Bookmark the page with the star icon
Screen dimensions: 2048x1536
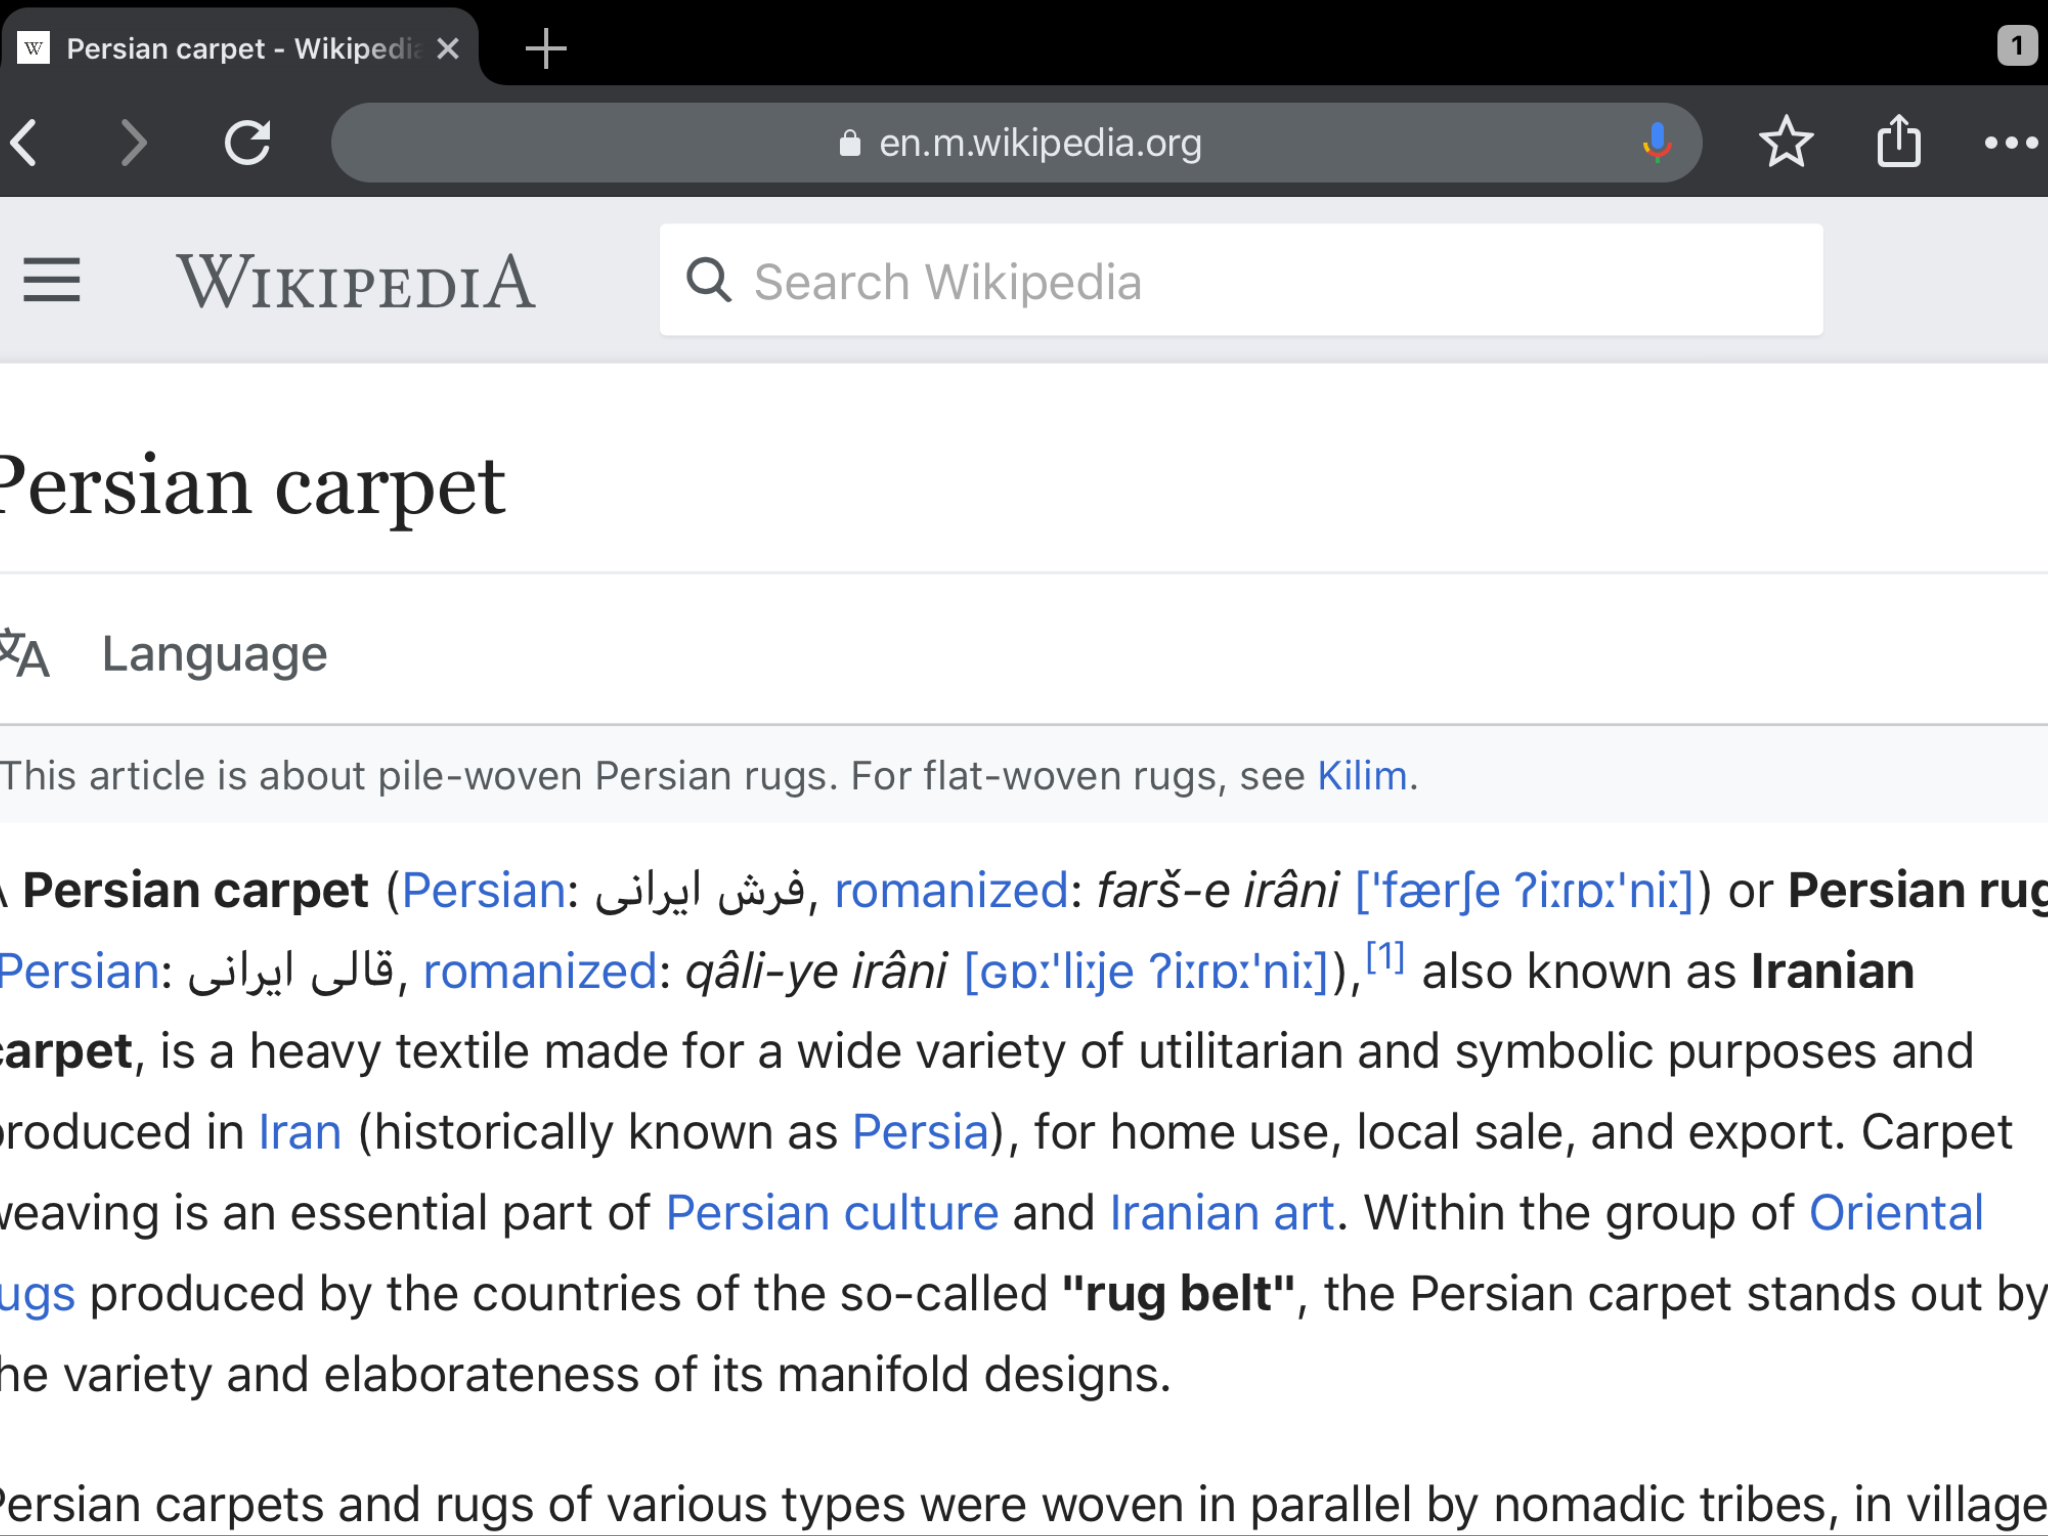pyautogui.click(x=1786, y=142)
